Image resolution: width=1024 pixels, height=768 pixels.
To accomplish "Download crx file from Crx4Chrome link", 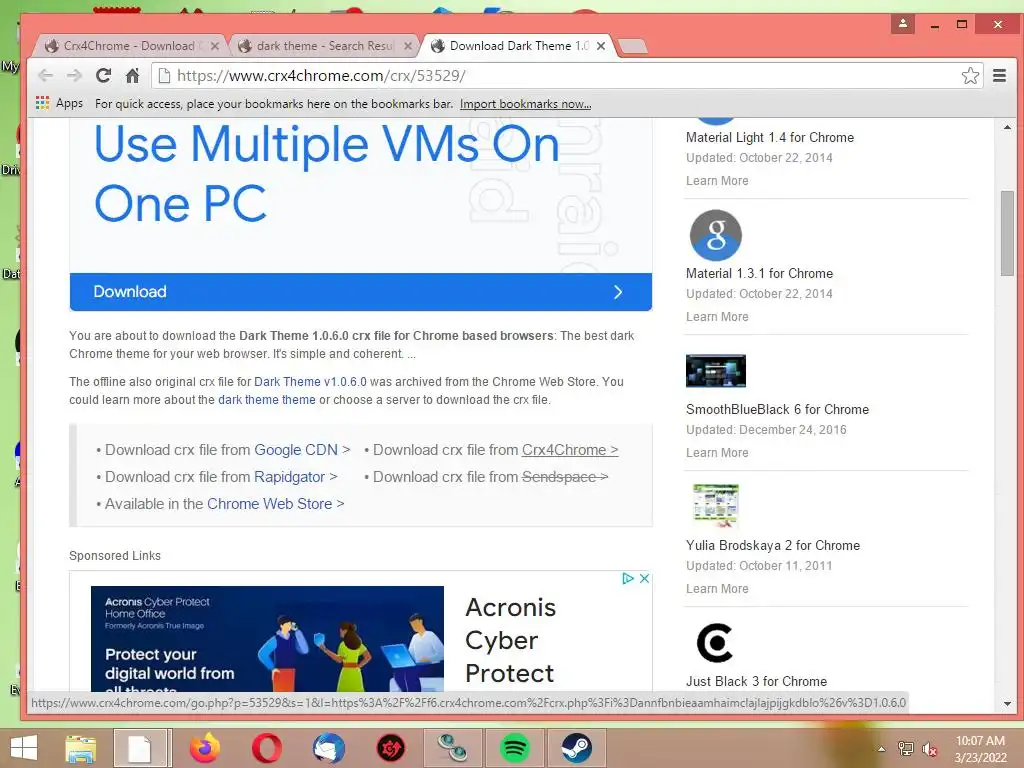I will click(x=569, y=450).
